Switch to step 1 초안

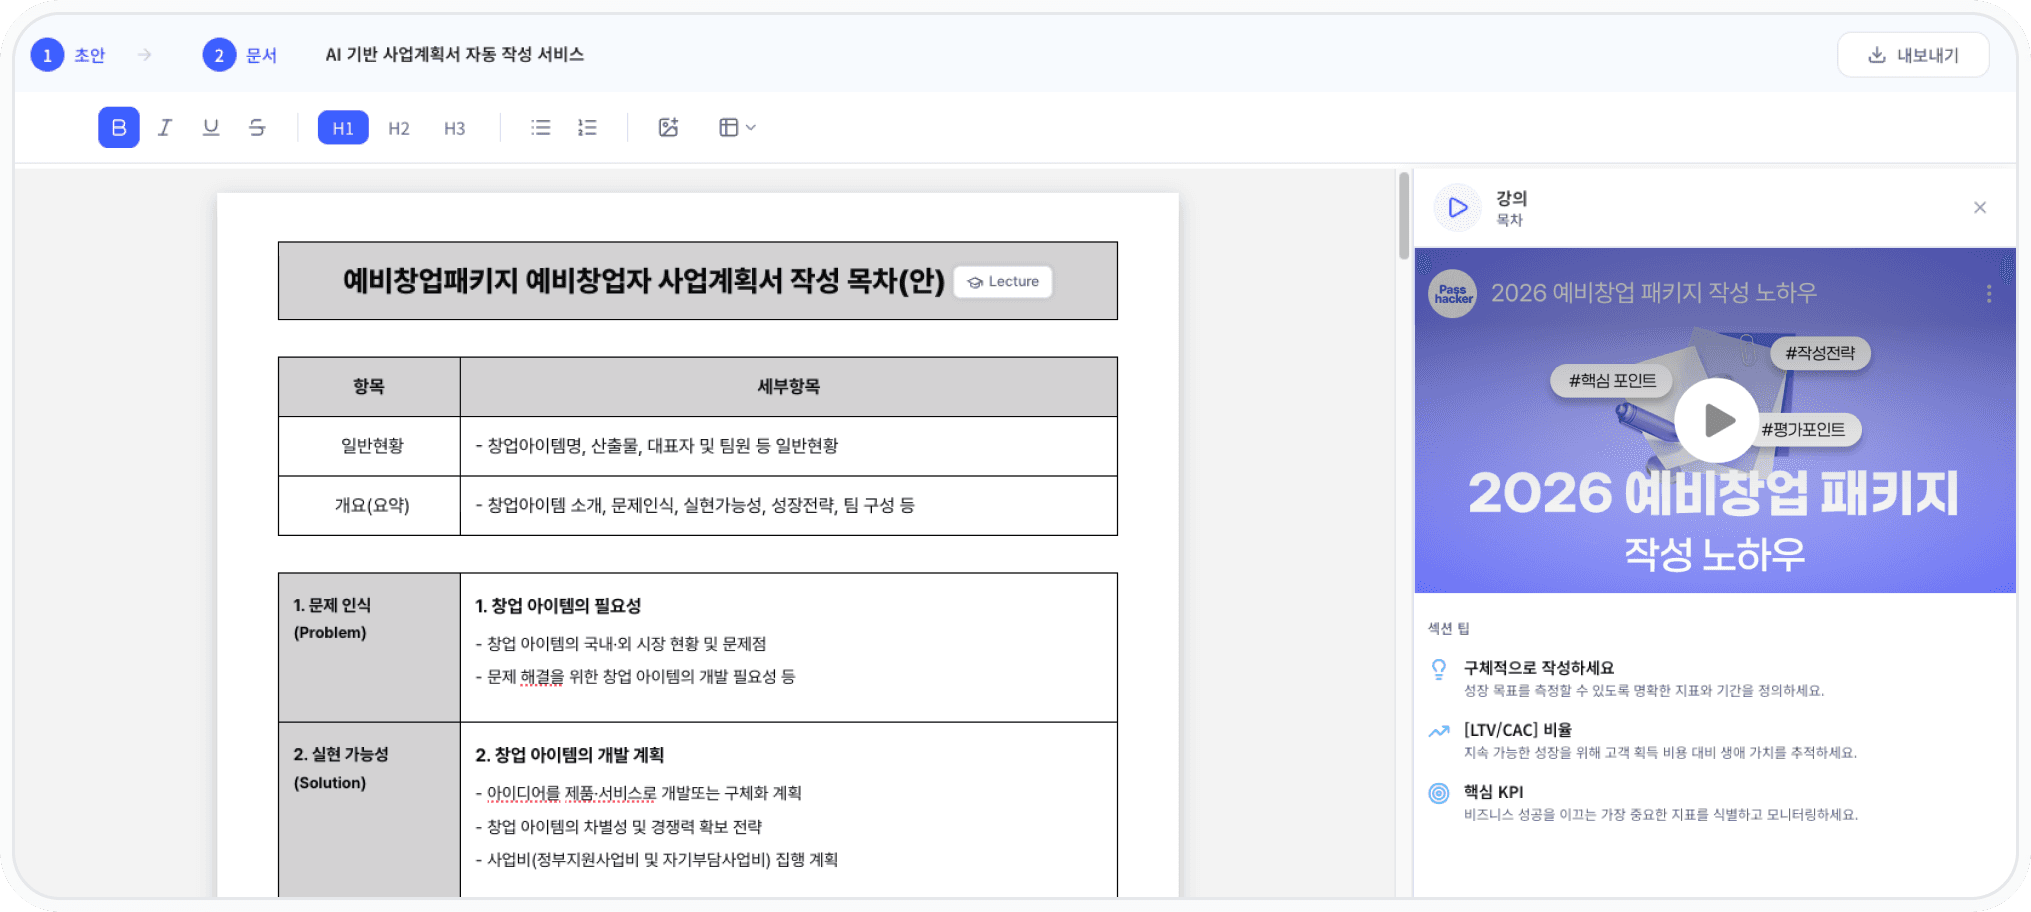[68, 55]
